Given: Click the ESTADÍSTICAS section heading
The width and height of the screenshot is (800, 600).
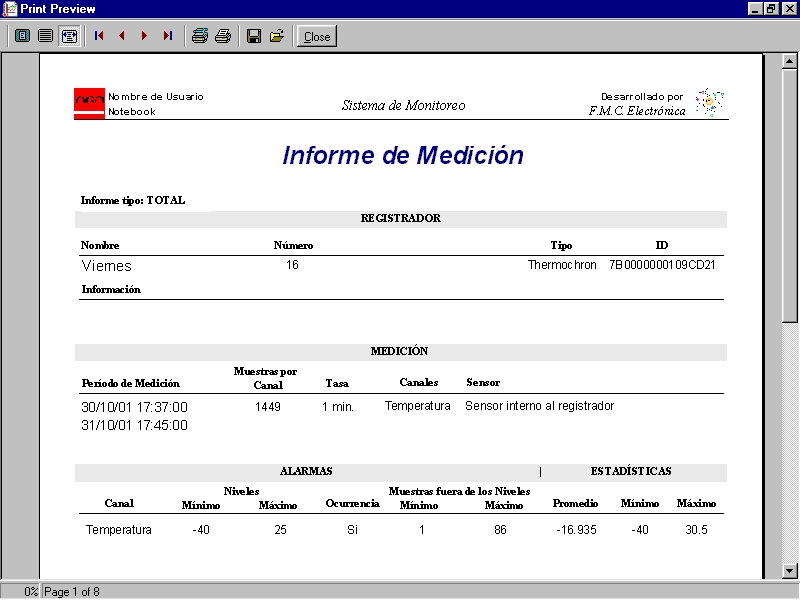Looking at the screenshot, I should (x=631, y=471).
